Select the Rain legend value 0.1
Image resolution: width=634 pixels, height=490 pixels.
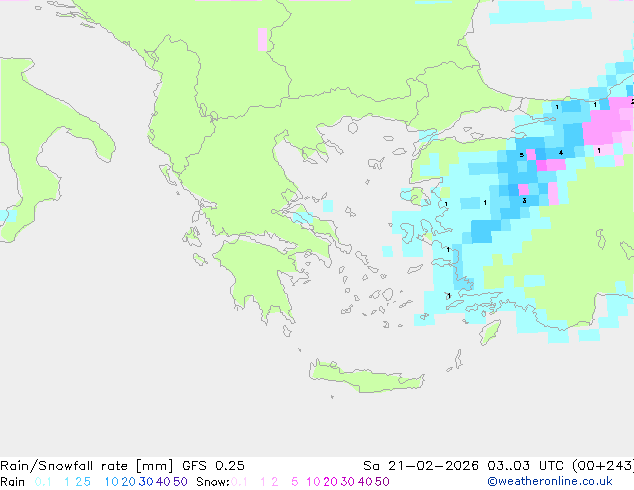coord(43,482)
